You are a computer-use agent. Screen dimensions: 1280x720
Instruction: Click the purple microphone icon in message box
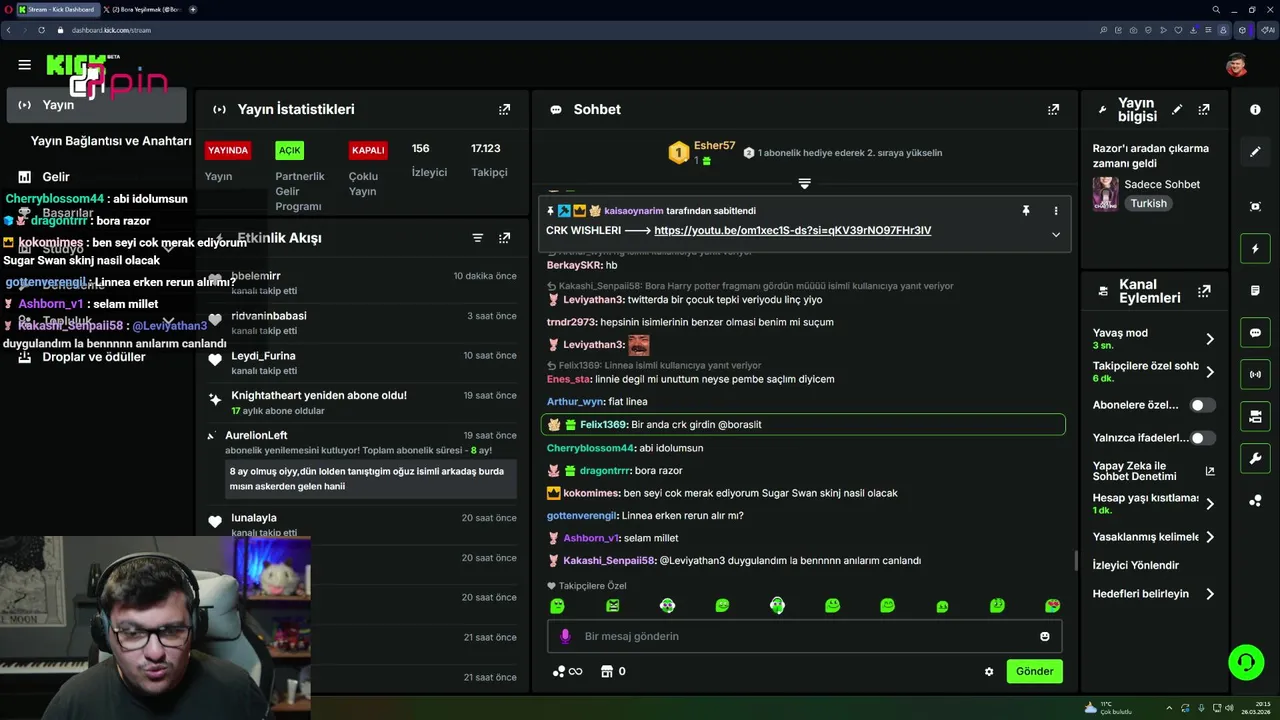565,636
